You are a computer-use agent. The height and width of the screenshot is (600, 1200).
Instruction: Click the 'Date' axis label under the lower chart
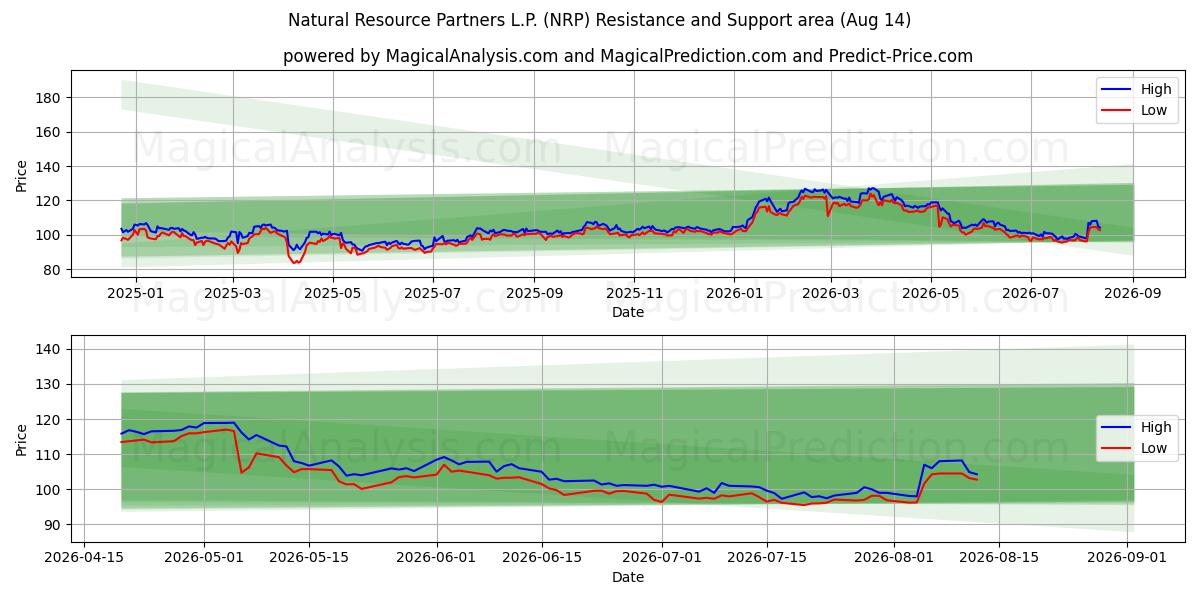[628, 577]
